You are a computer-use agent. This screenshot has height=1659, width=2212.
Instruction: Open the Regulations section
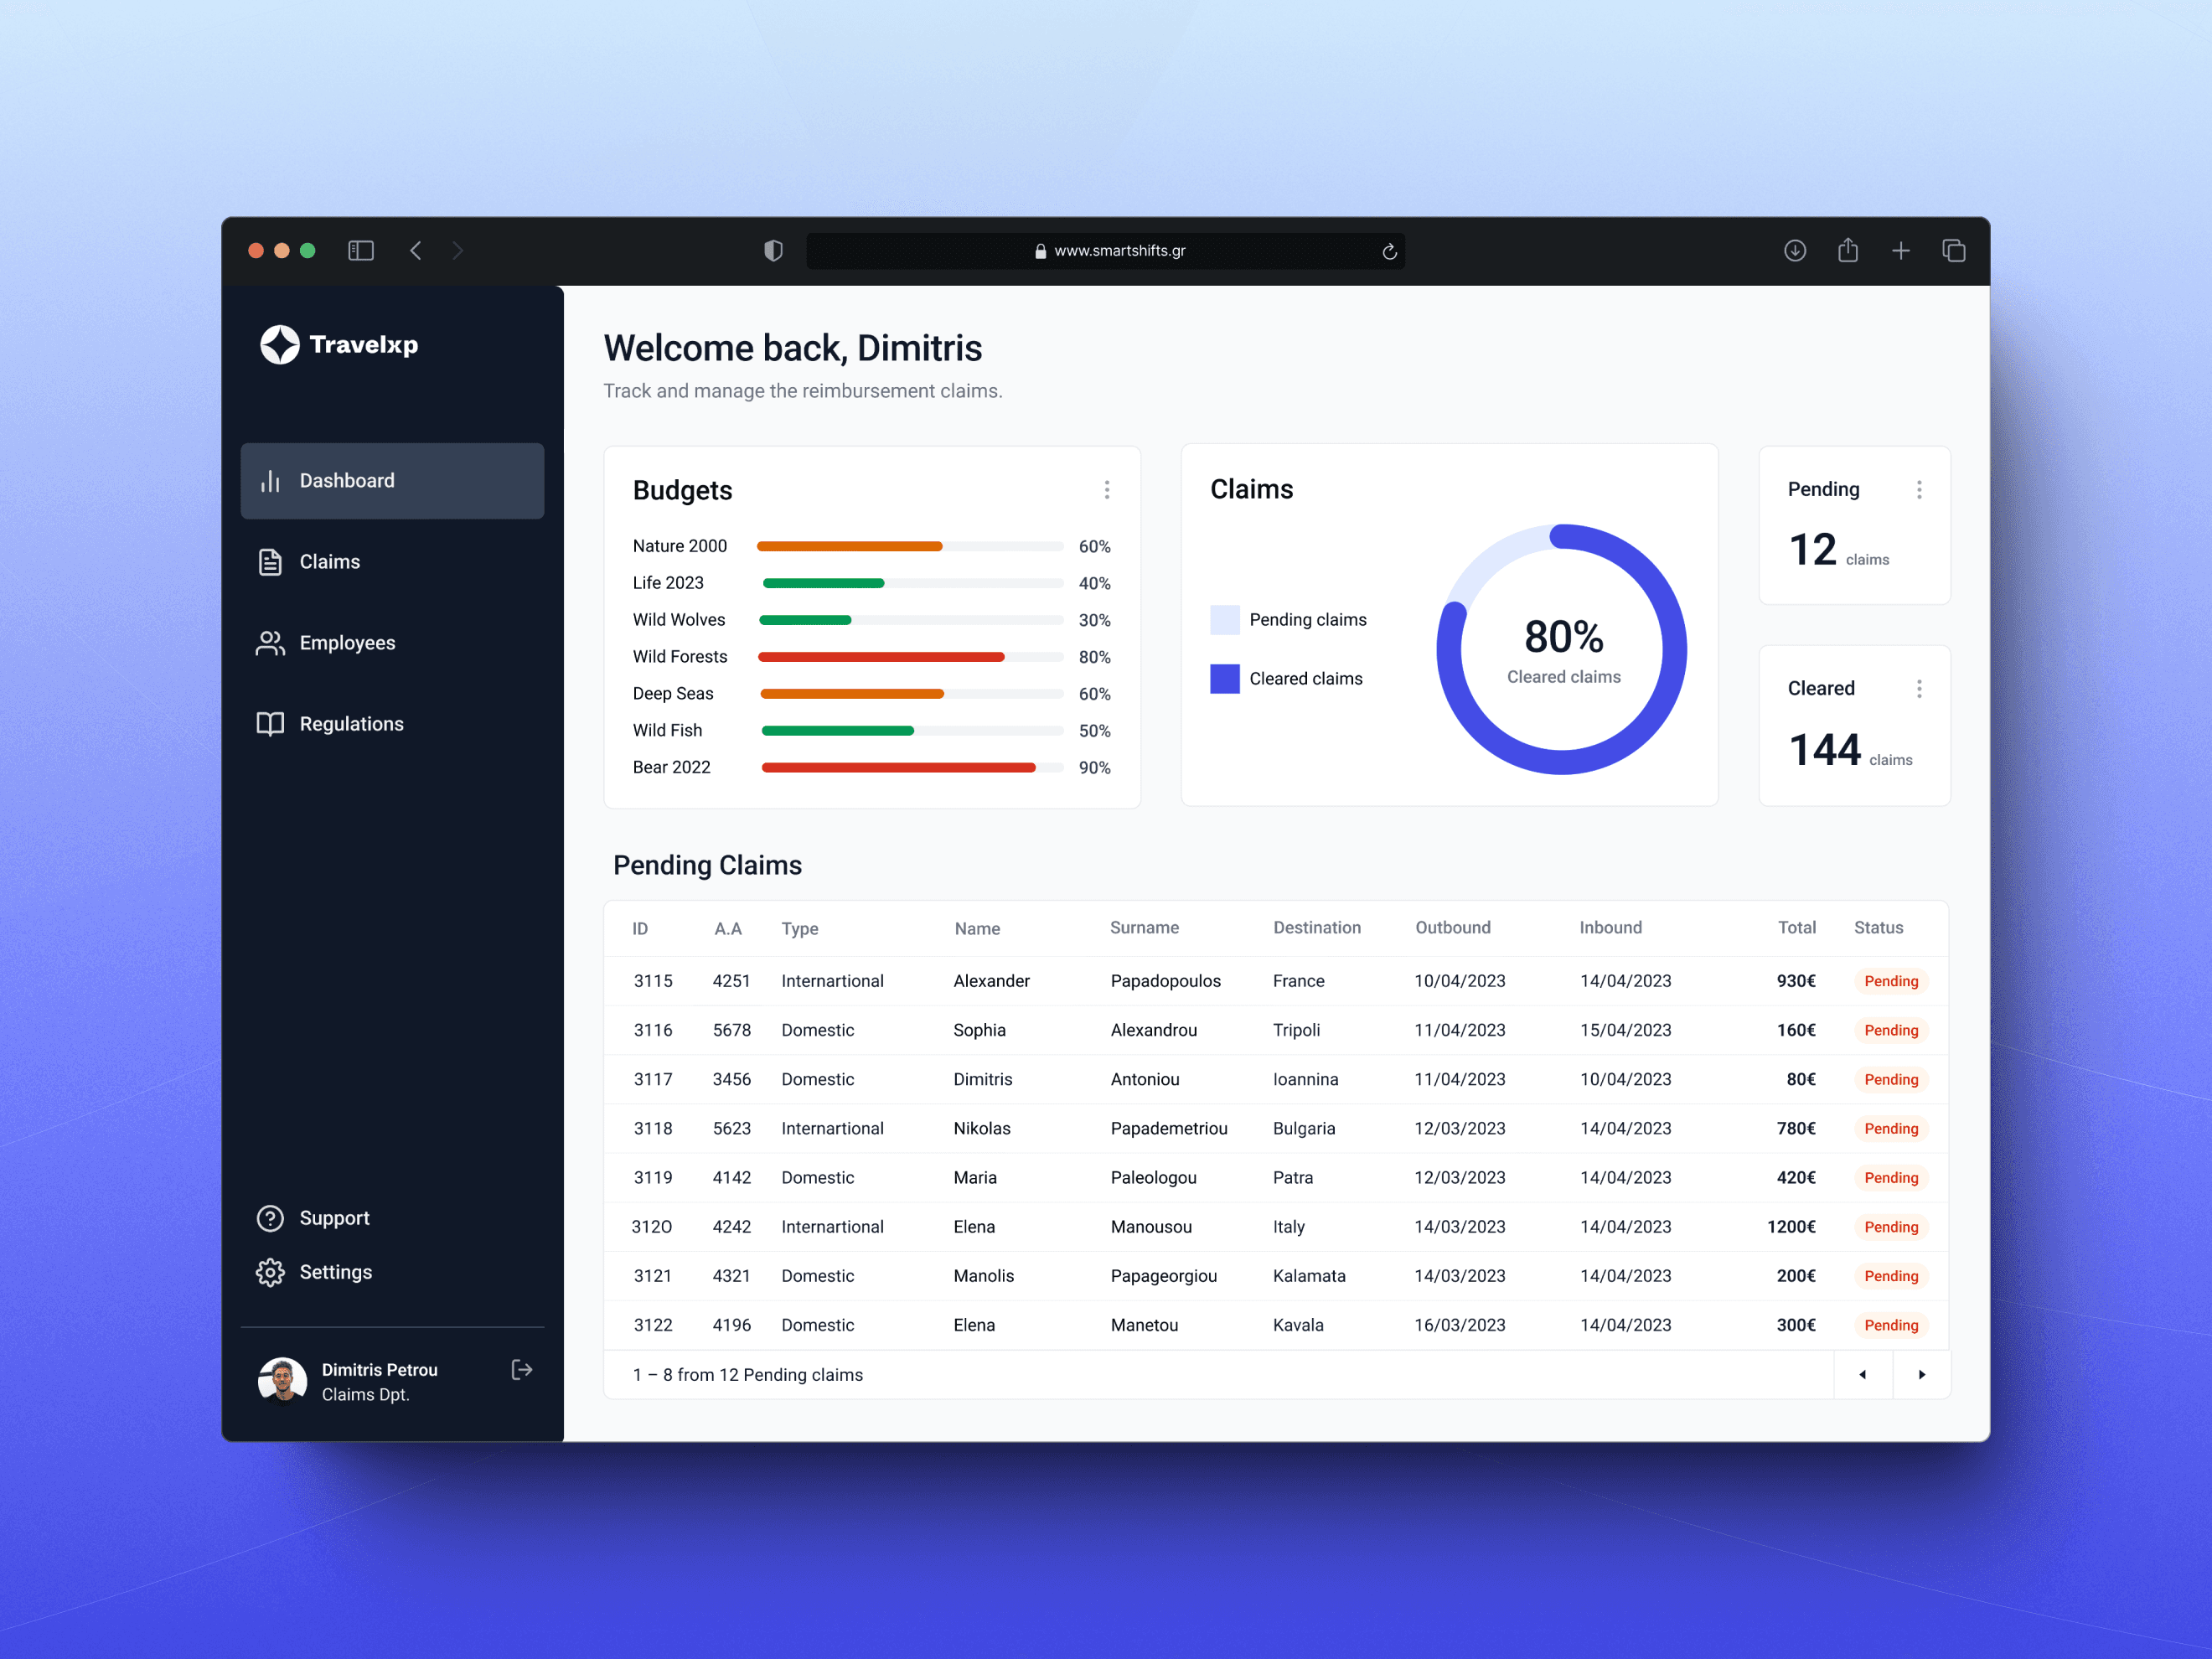[x=392, y=724]
